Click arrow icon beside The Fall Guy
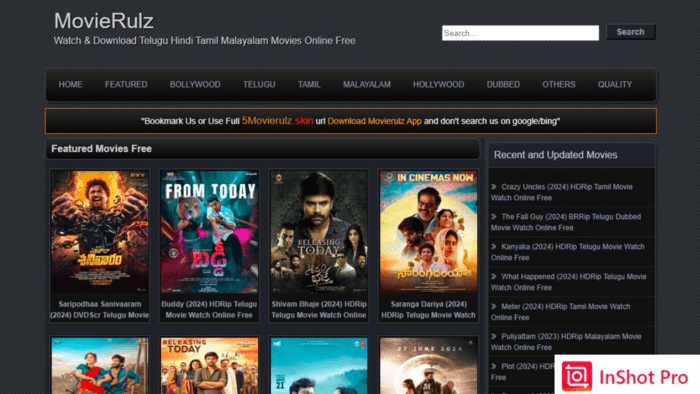The image size is (700, 394). [x=494, y=216]
